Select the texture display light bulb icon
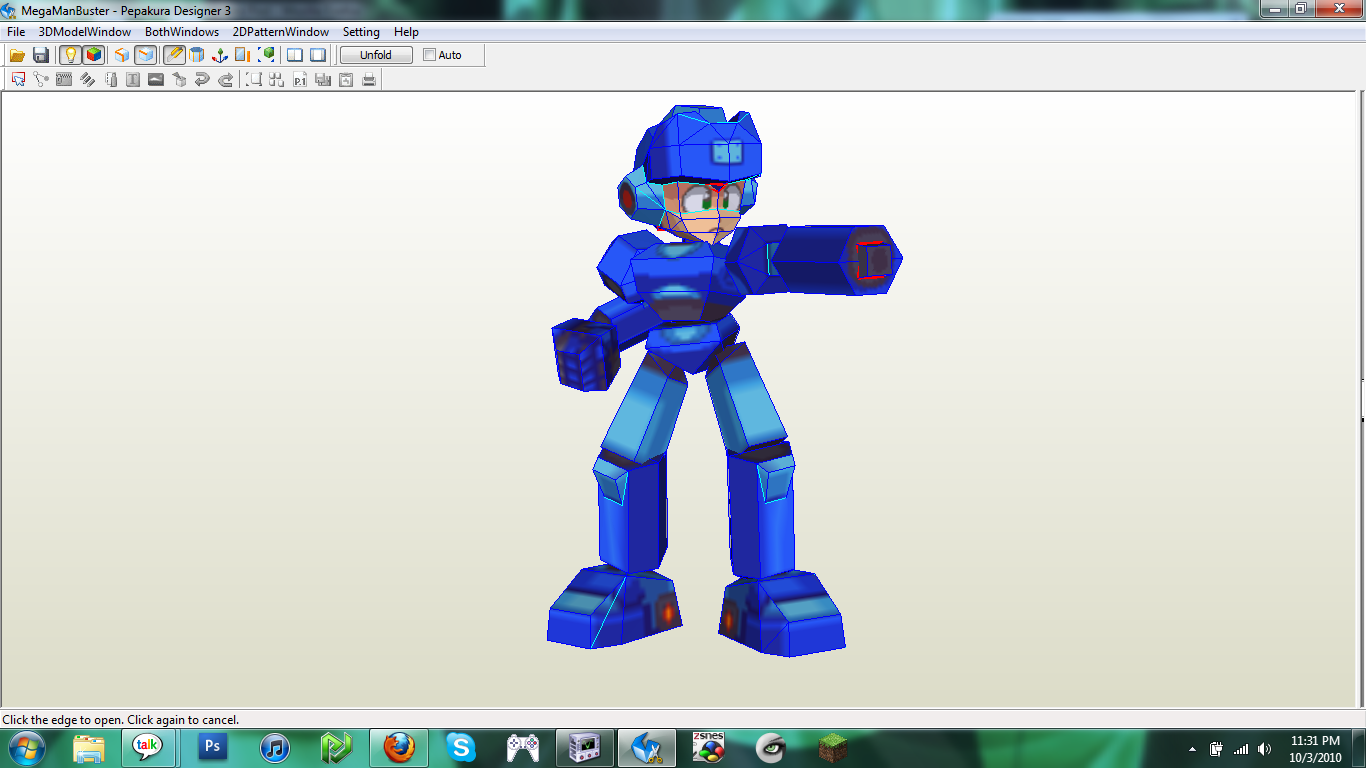Viewport: 1366px width, 768px height. [68, 55]
